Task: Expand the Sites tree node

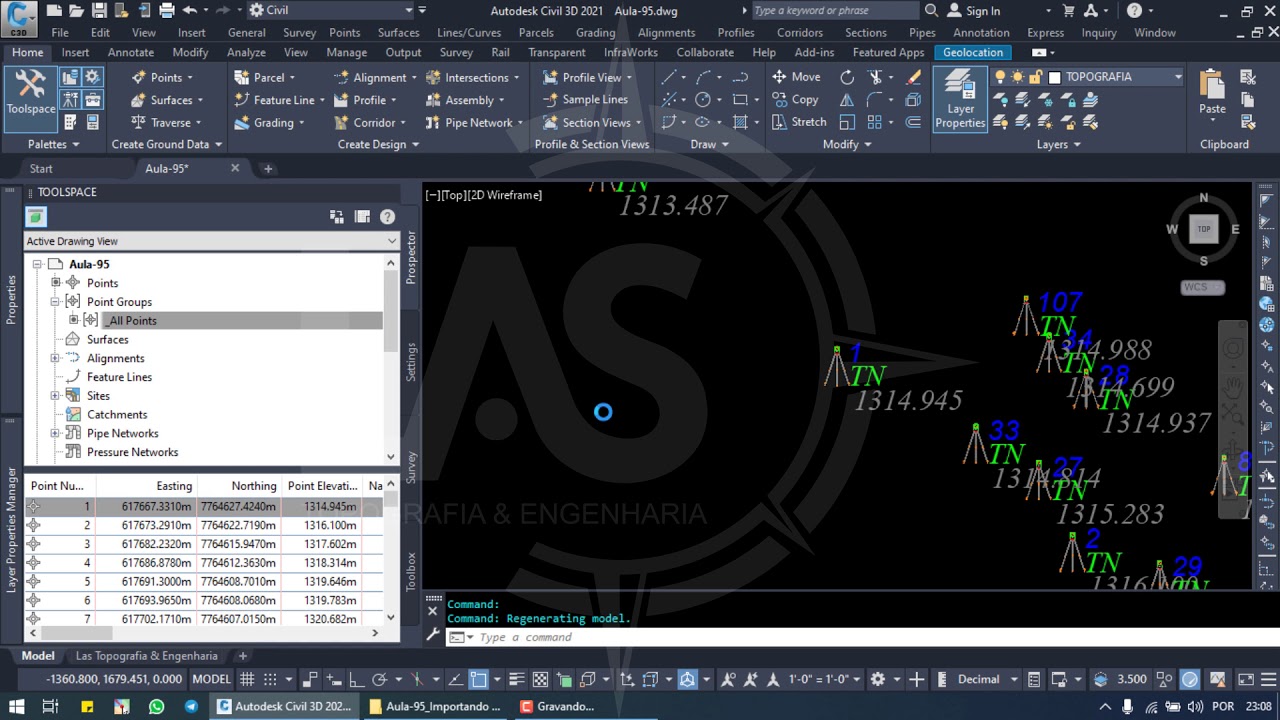Action: click(x=55, y=396)
